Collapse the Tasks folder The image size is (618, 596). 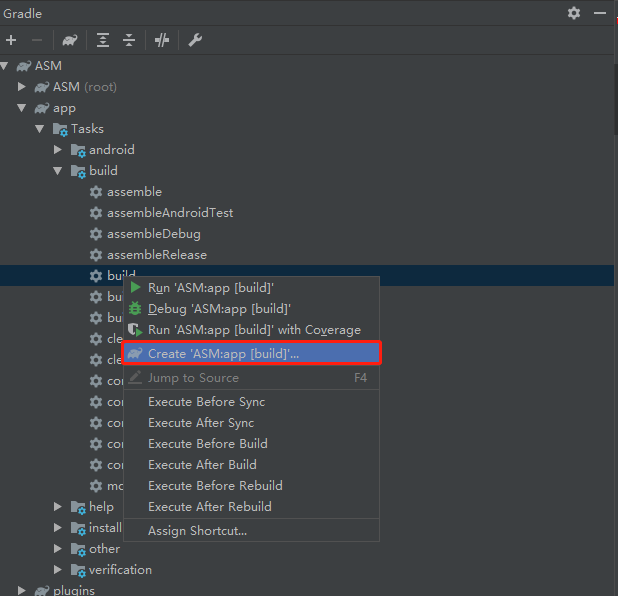pyautogui.click(x=39, y=129)
